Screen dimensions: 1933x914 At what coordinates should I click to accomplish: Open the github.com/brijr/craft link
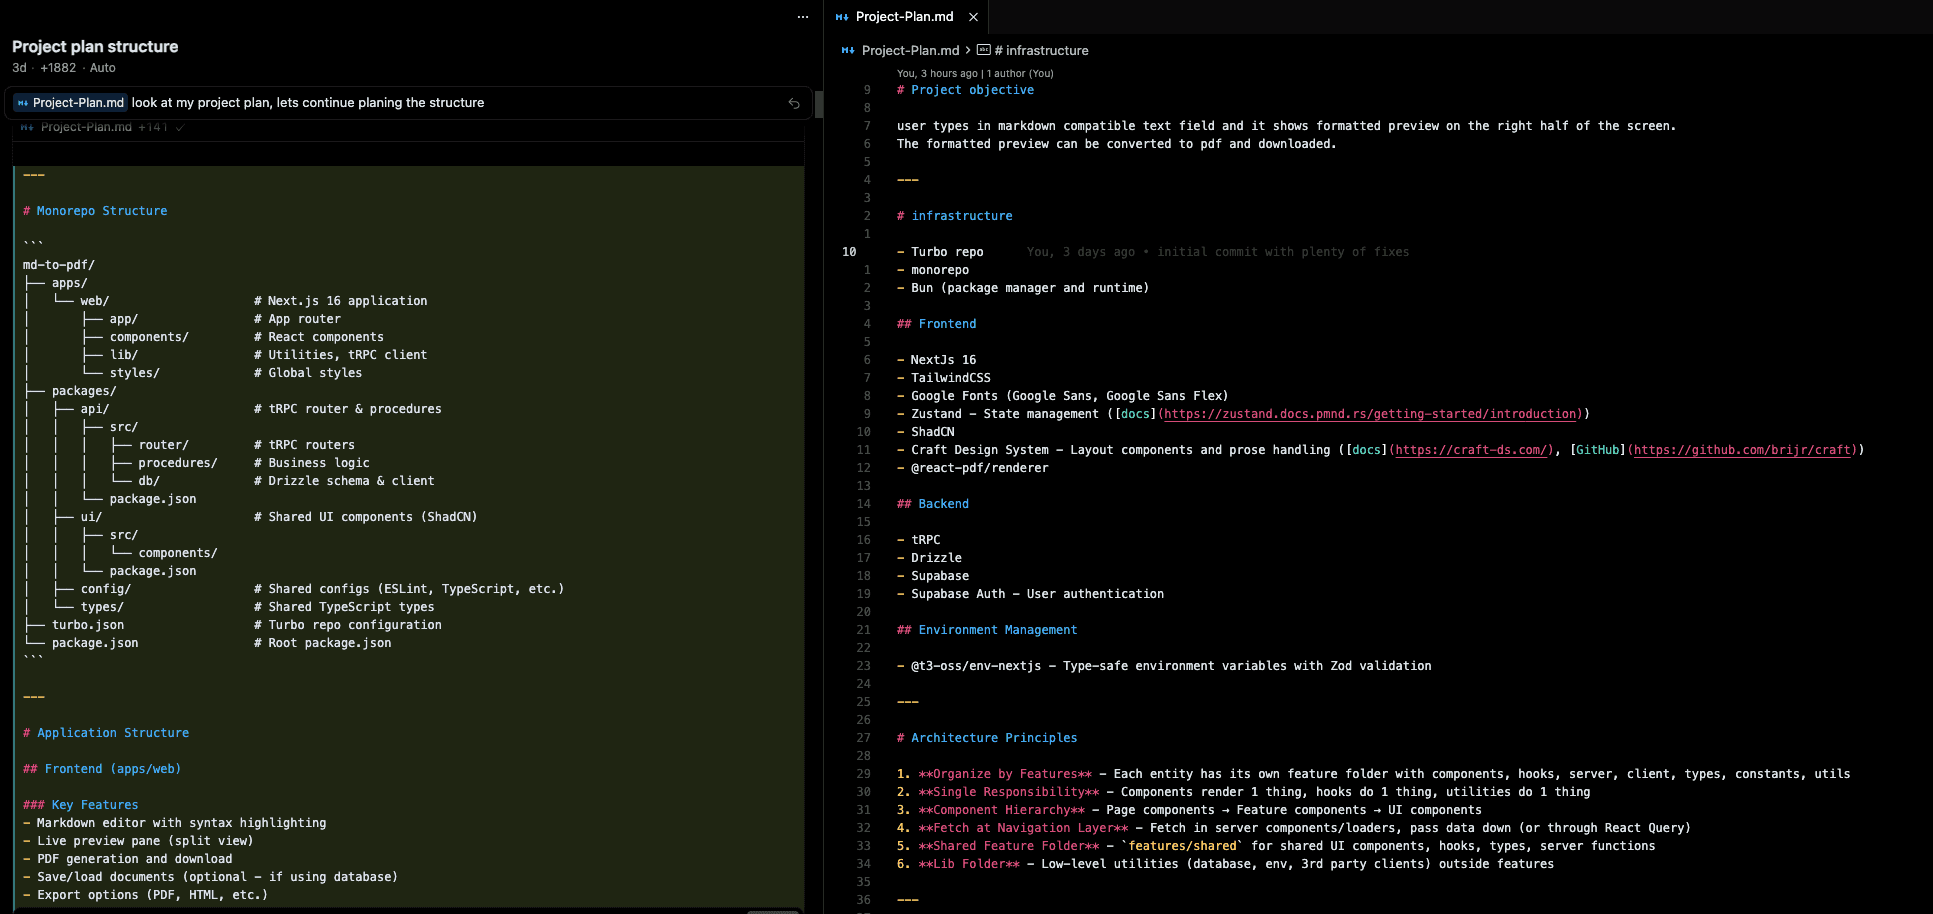click(1742, 450)
